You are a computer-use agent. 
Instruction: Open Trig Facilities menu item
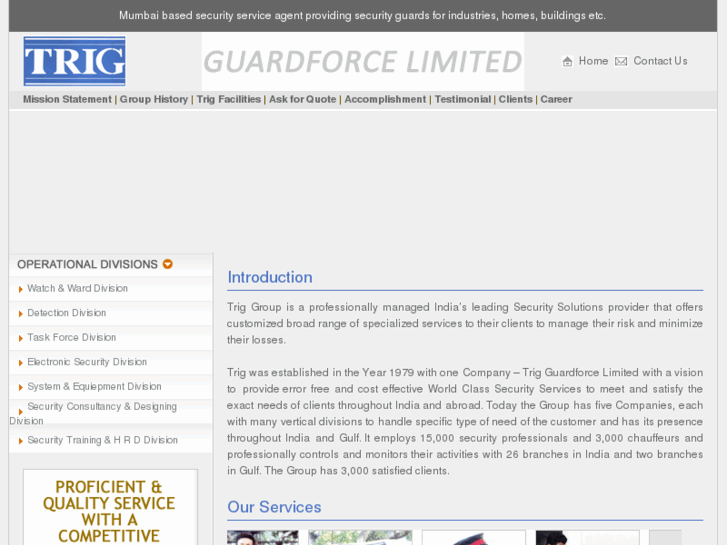tap(229, 99)
